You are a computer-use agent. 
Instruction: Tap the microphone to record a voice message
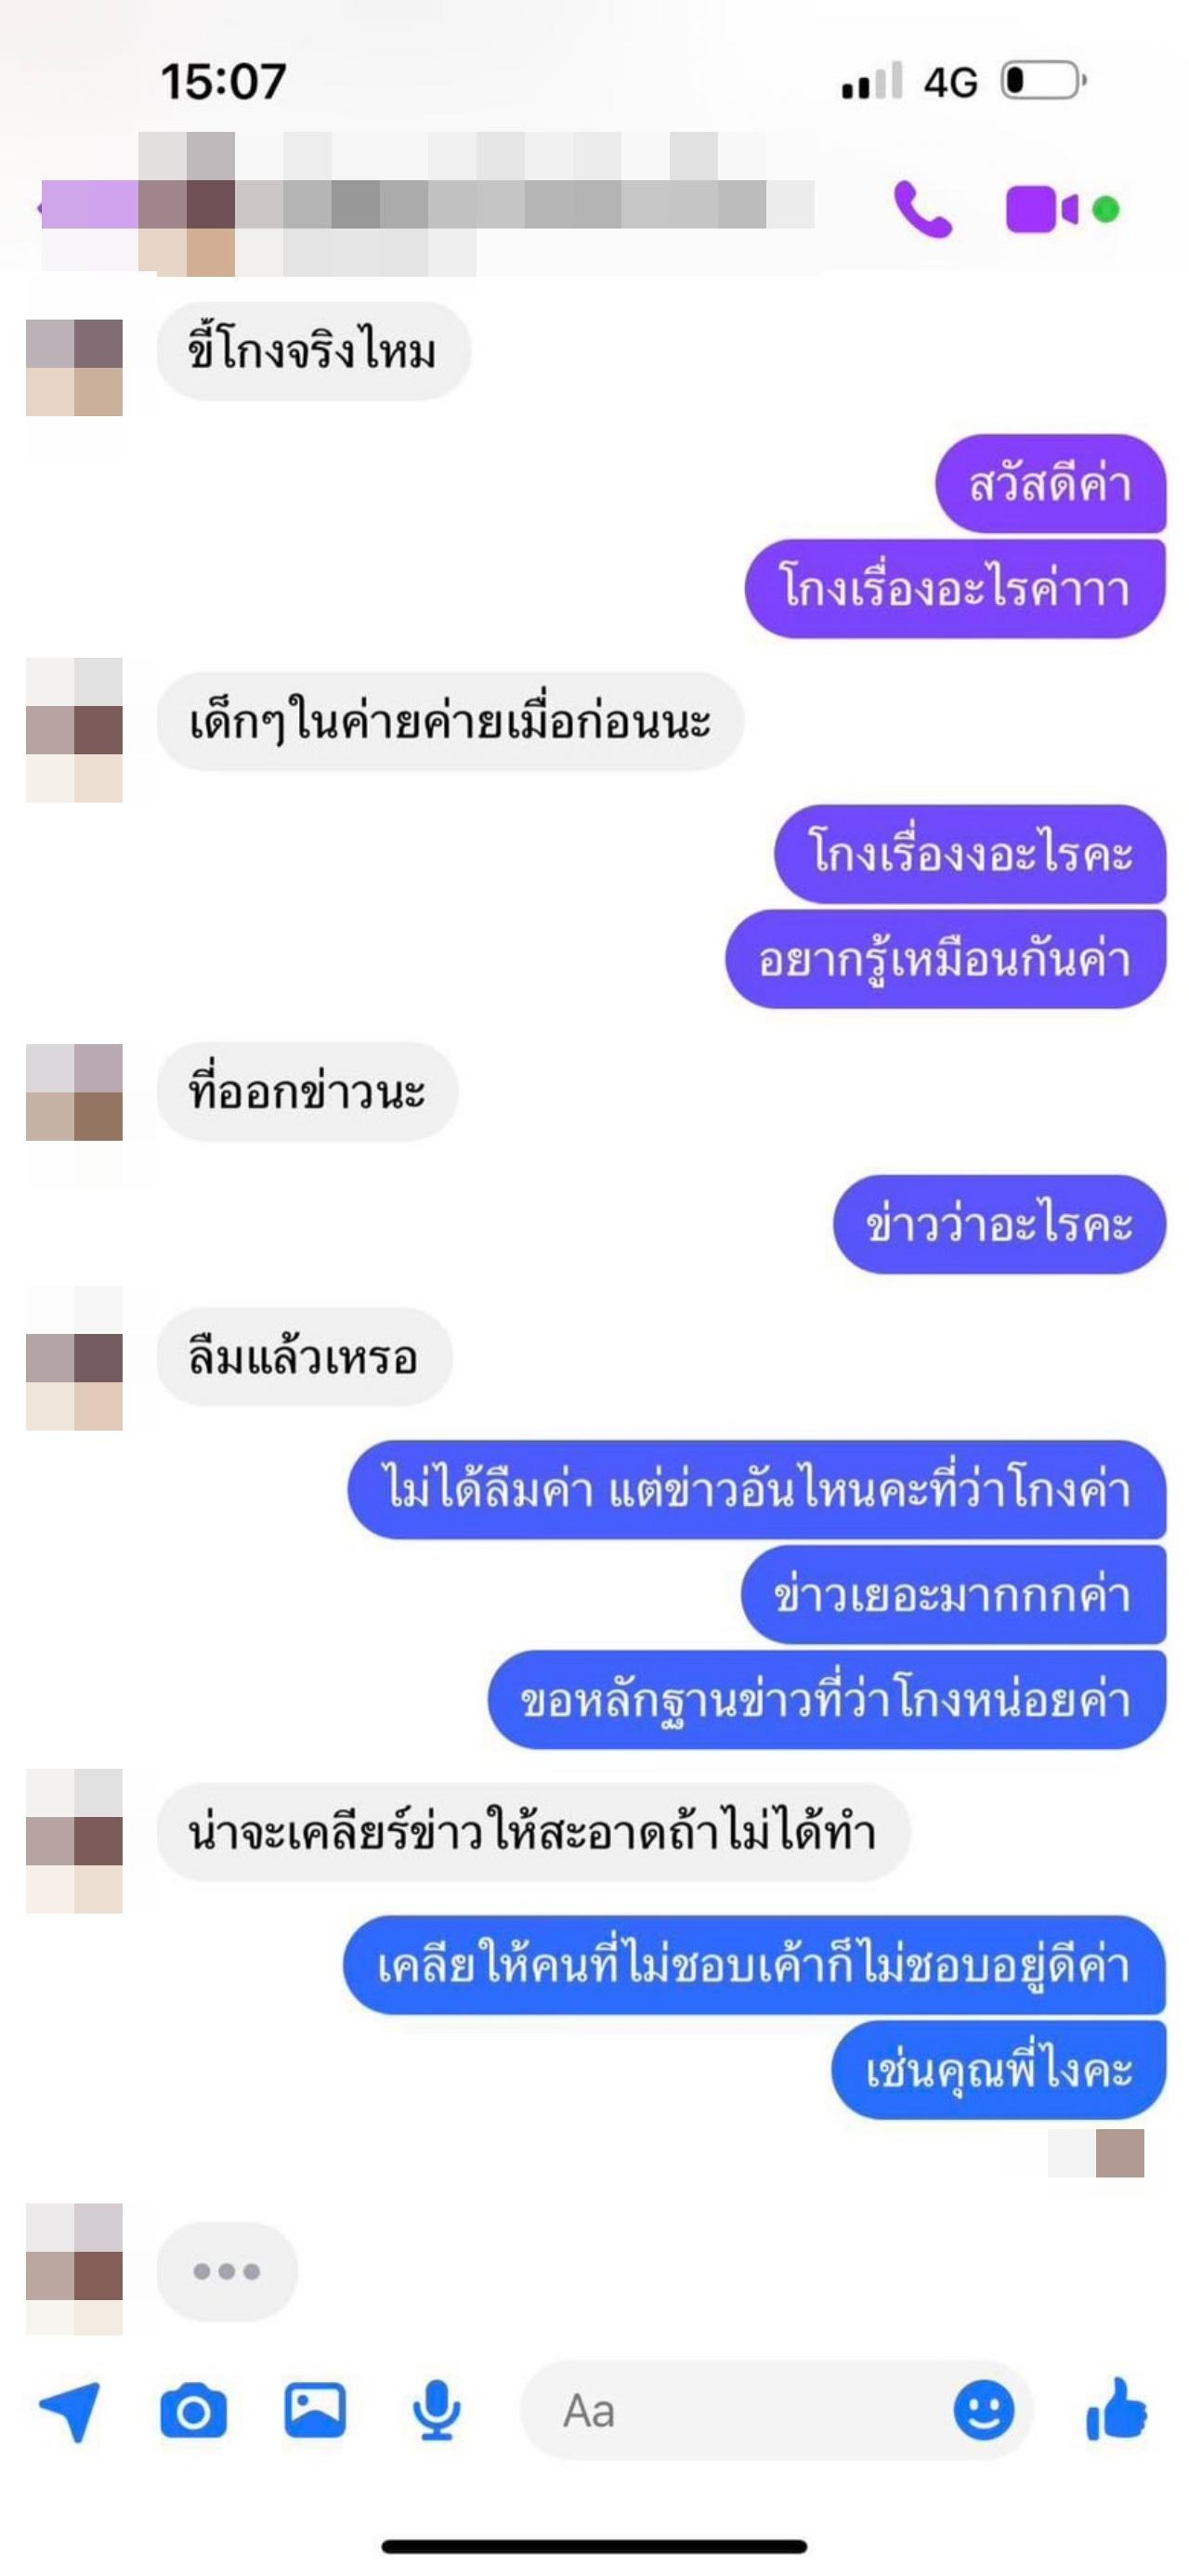(x=437, y=2411)
